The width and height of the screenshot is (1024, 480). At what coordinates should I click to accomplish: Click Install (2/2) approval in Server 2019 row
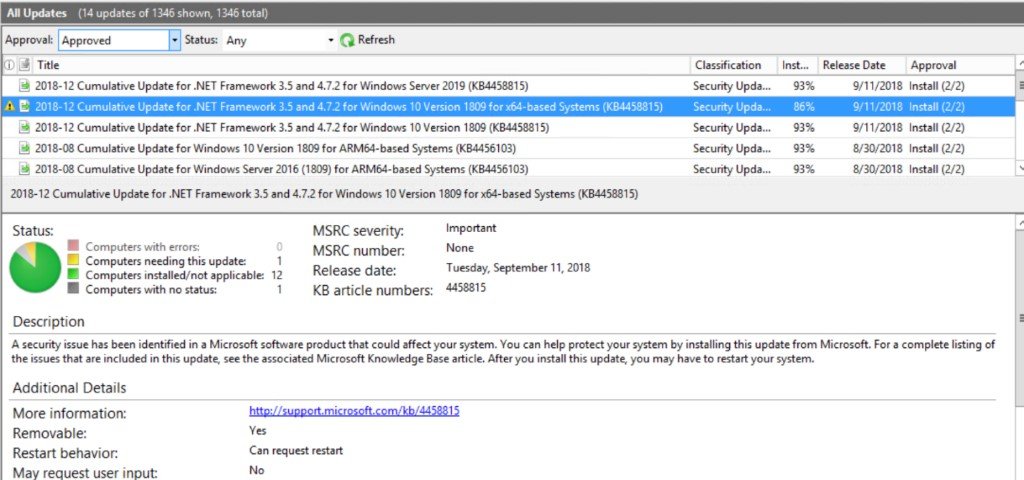point(936,86)
